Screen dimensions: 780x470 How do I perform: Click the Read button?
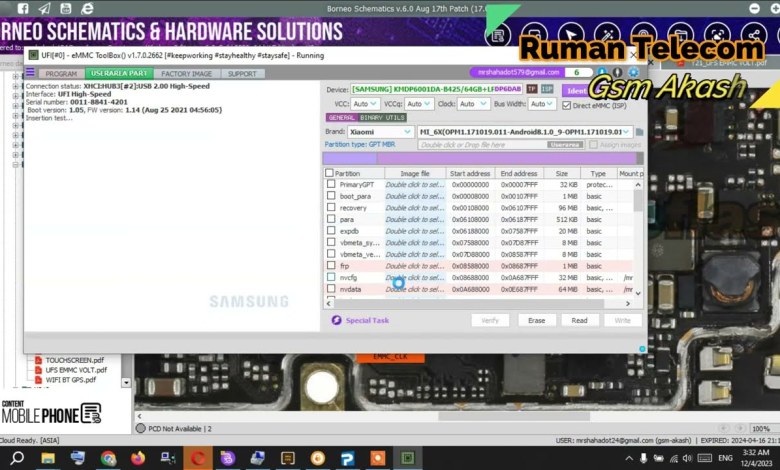point(579,320)
